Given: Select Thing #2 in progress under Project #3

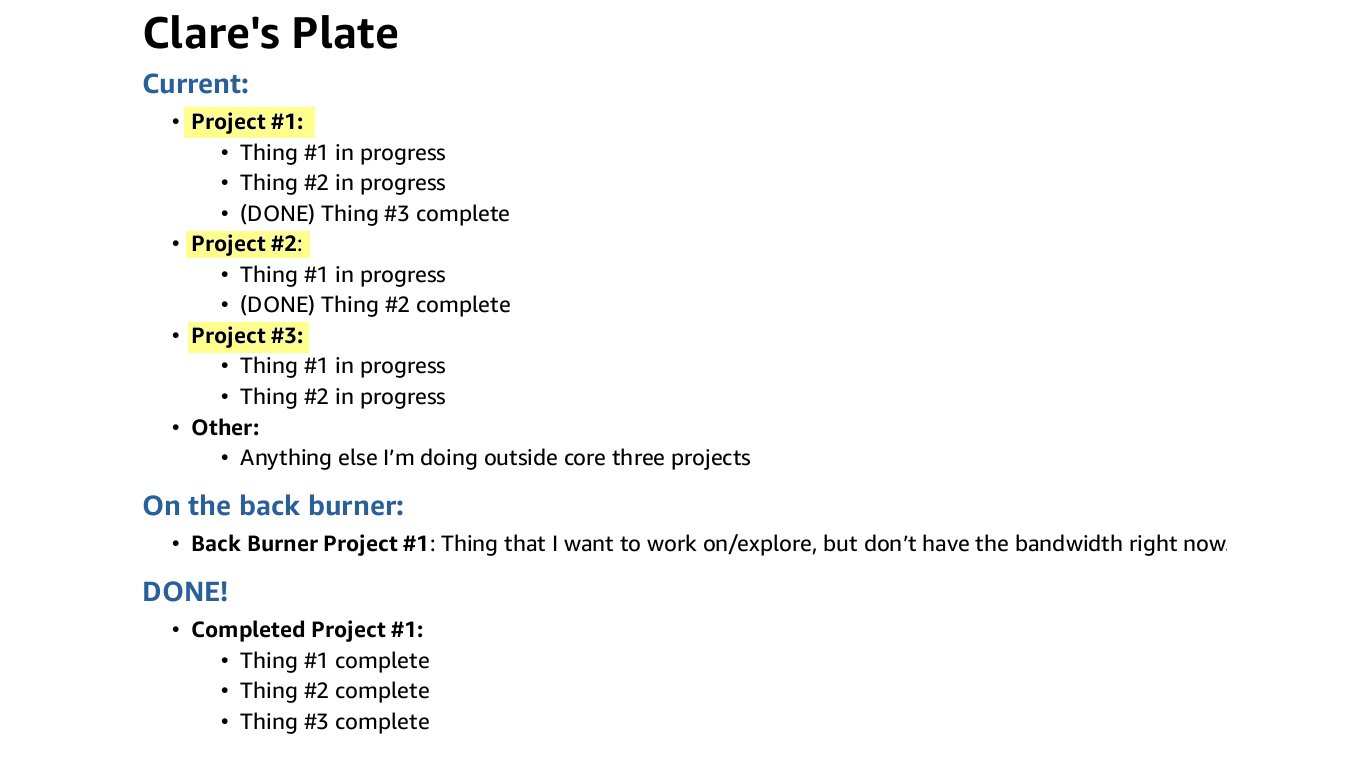Looking at the screenshot, I should pyautogui.click(x=342, y=397).
